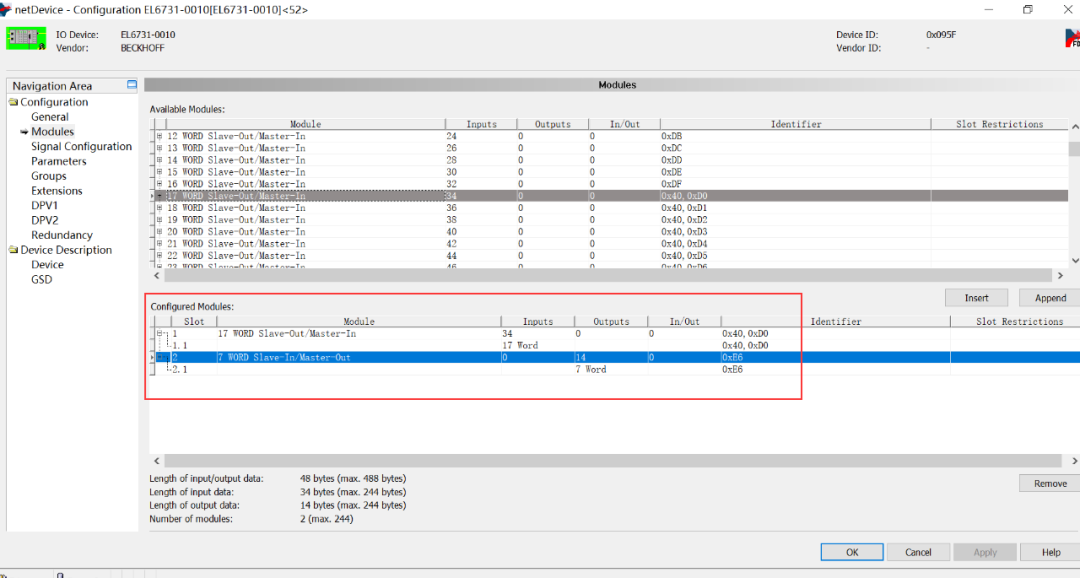Expand the 18 WORD Slave-Out/Master-In row
Viewport: 1080px width, 578px height.
click(x=158, y=208)
